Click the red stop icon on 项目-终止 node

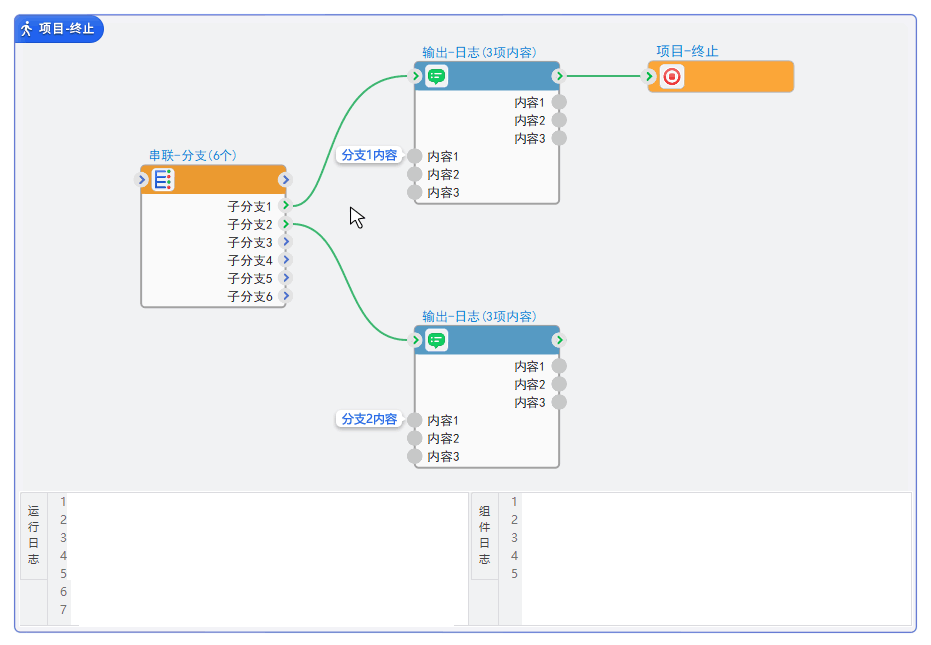coord(672,76)
